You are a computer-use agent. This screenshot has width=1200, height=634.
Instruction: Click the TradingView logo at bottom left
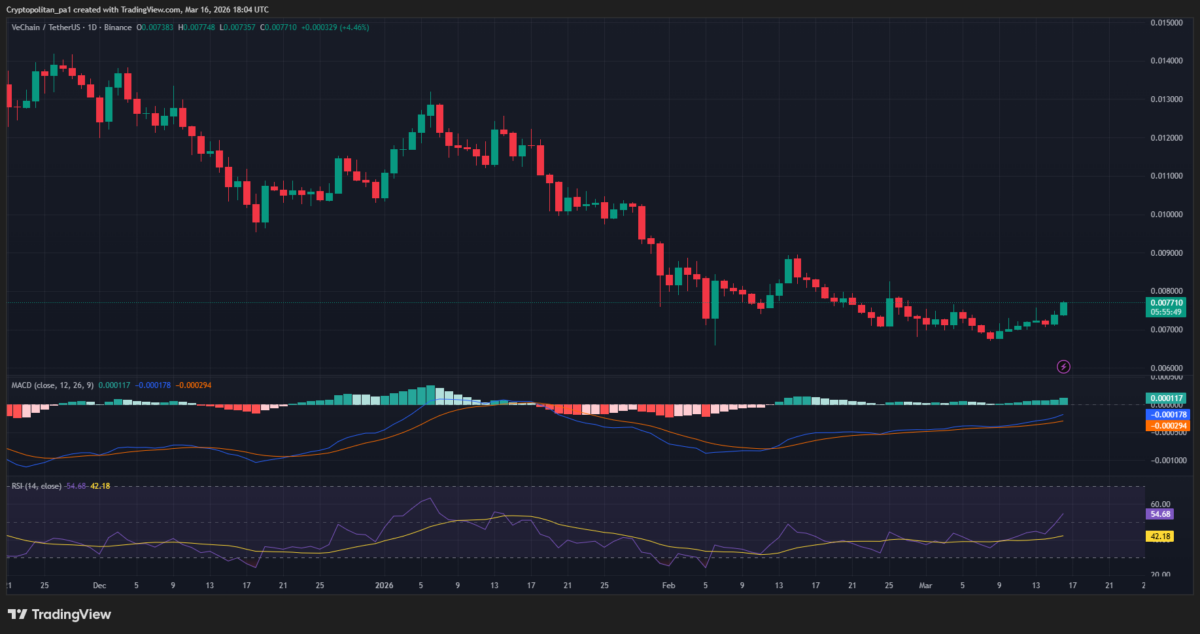[59, 614]
